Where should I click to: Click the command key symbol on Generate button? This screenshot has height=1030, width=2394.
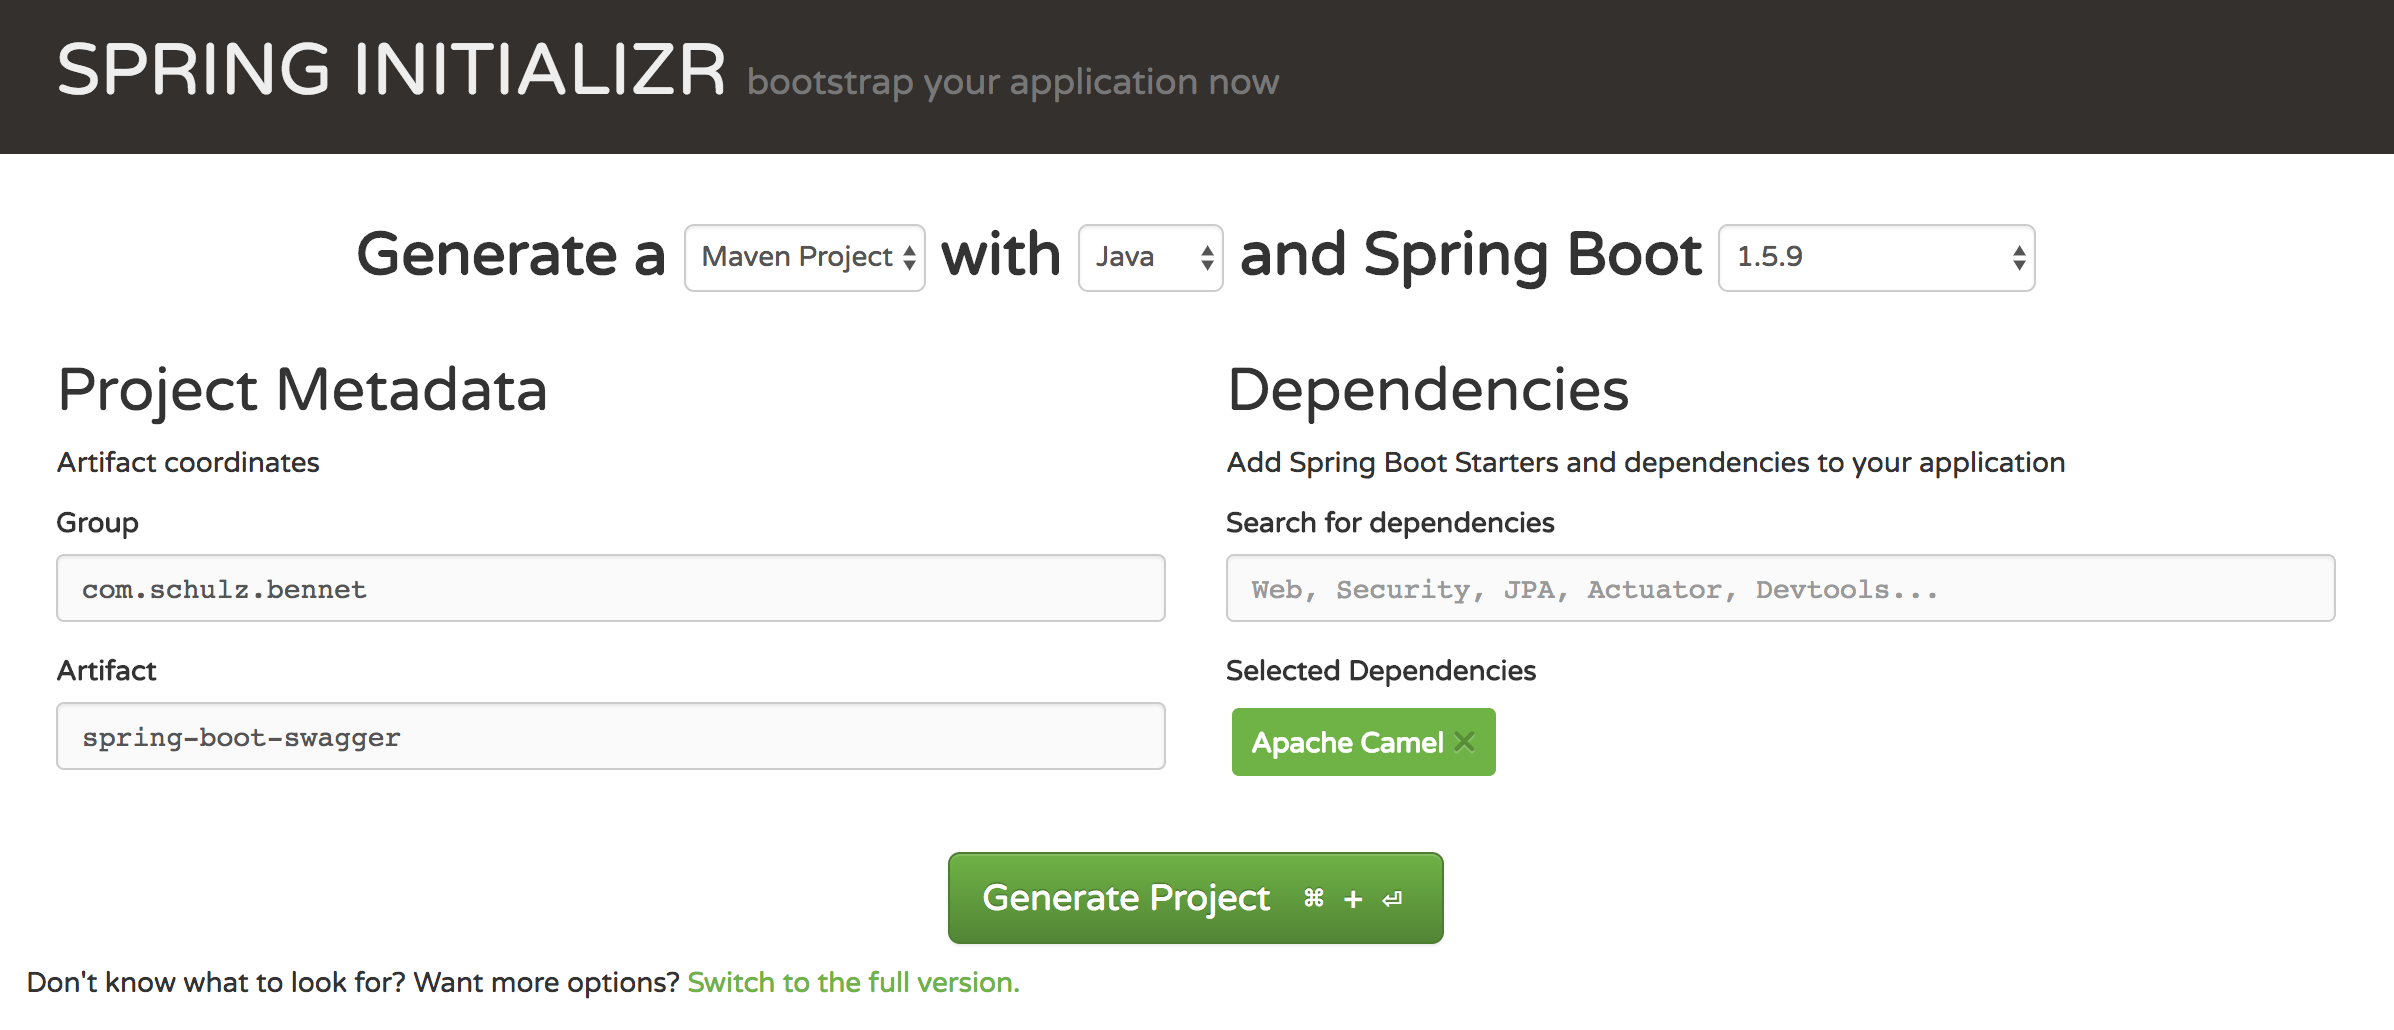pos(1314,899)
